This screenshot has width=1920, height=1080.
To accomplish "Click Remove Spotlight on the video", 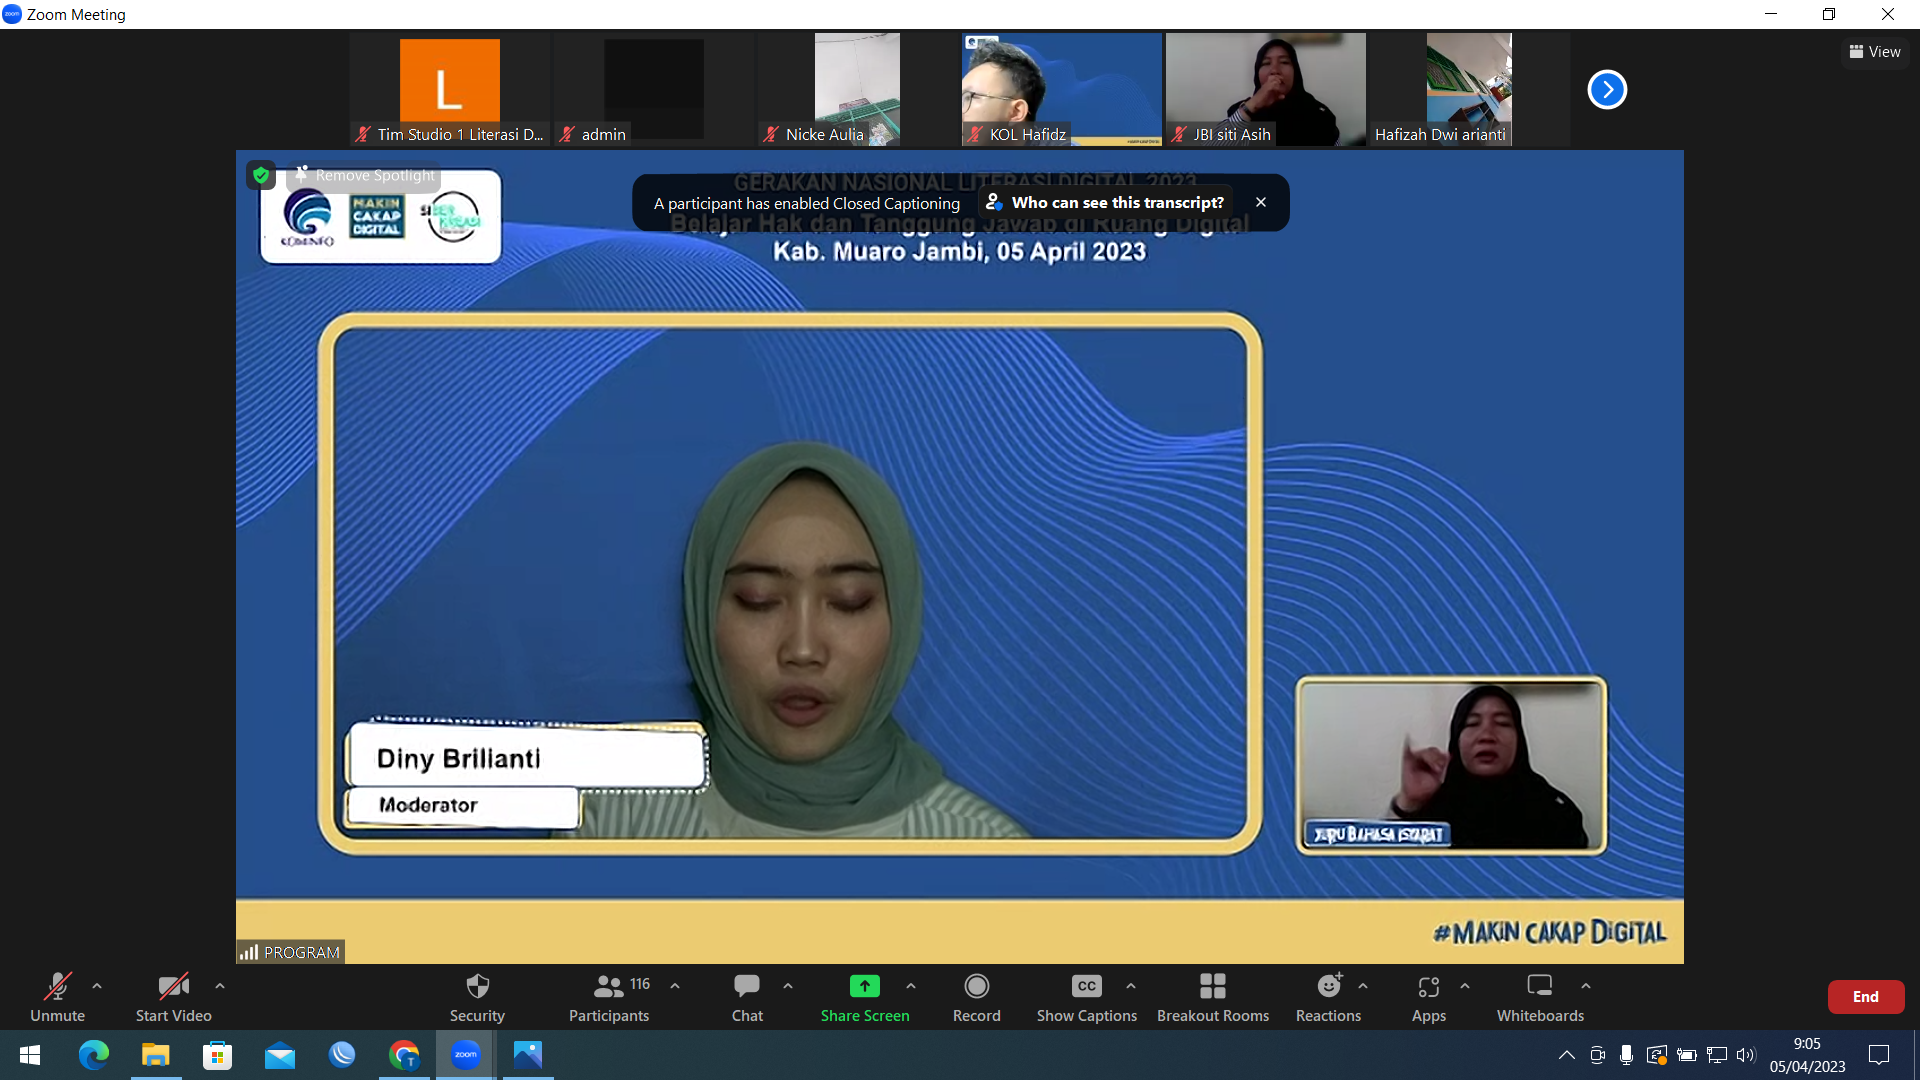I will point(365,175).
